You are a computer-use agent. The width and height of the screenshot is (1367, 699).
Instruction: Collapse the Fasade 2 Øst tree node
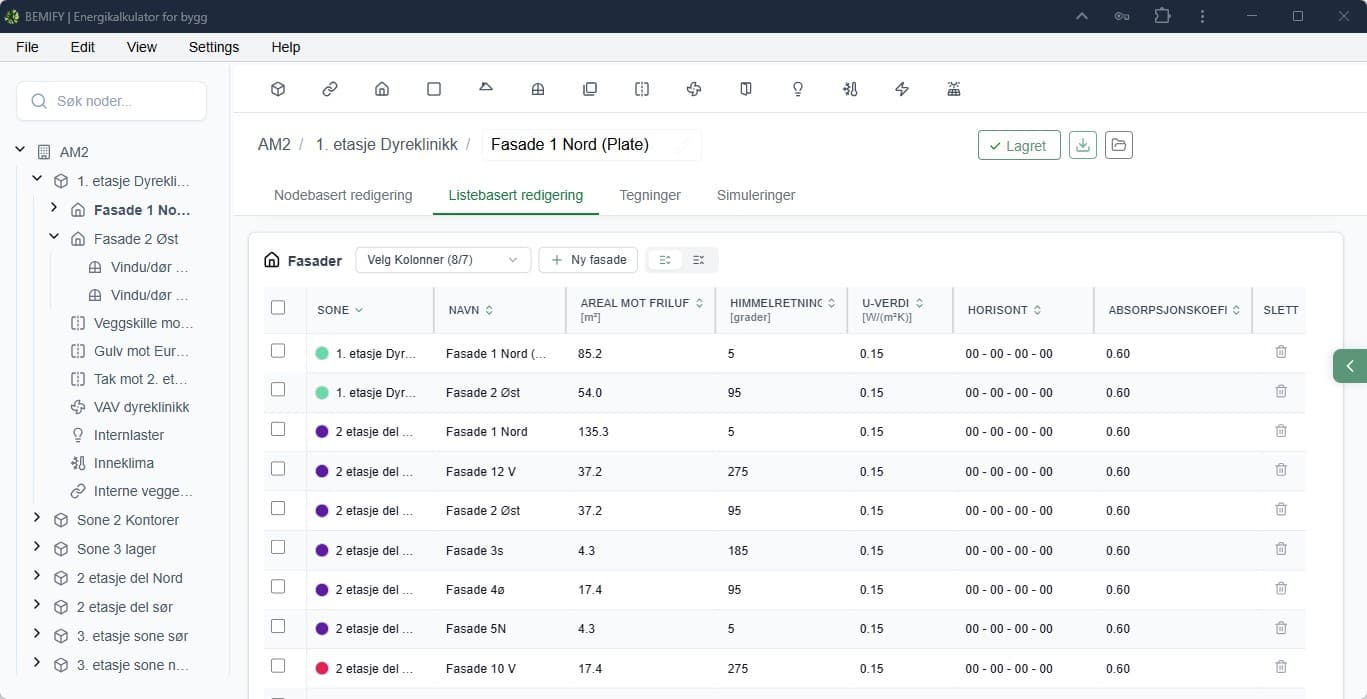(x=54, y=238)
